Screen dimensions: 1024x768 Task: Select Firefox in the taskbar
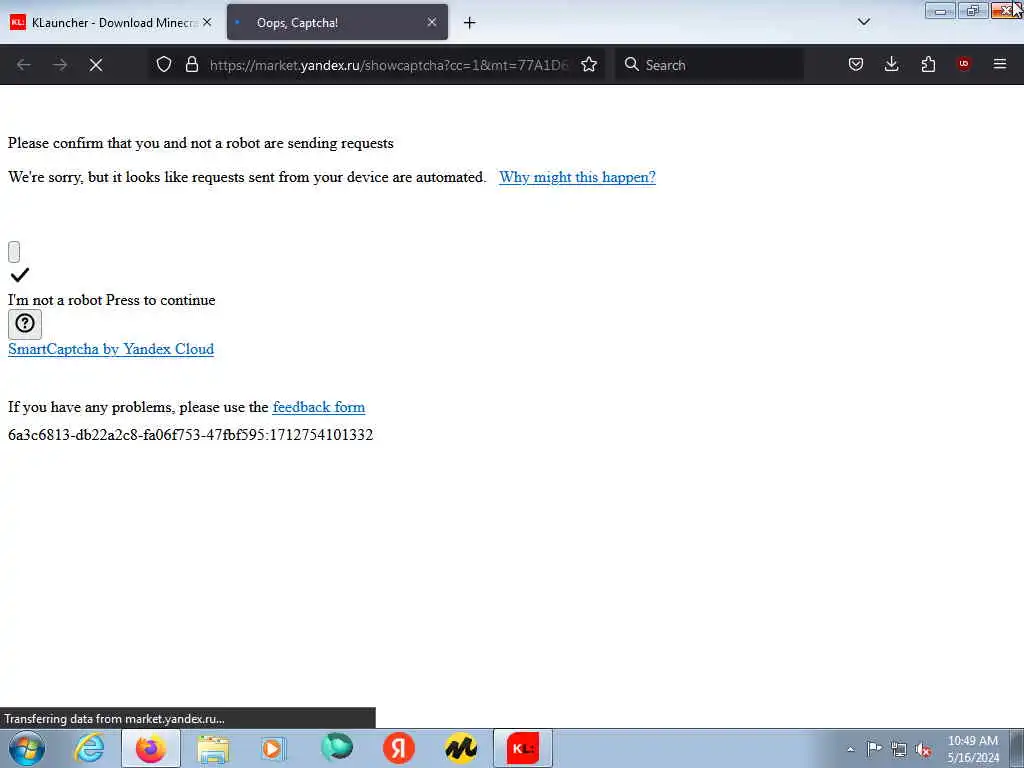[151, 748]
